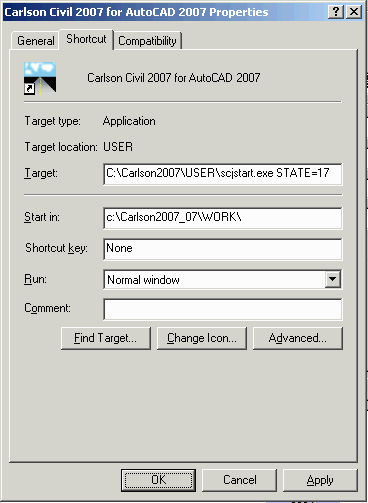Click the "Run:" label

[35, 279]
